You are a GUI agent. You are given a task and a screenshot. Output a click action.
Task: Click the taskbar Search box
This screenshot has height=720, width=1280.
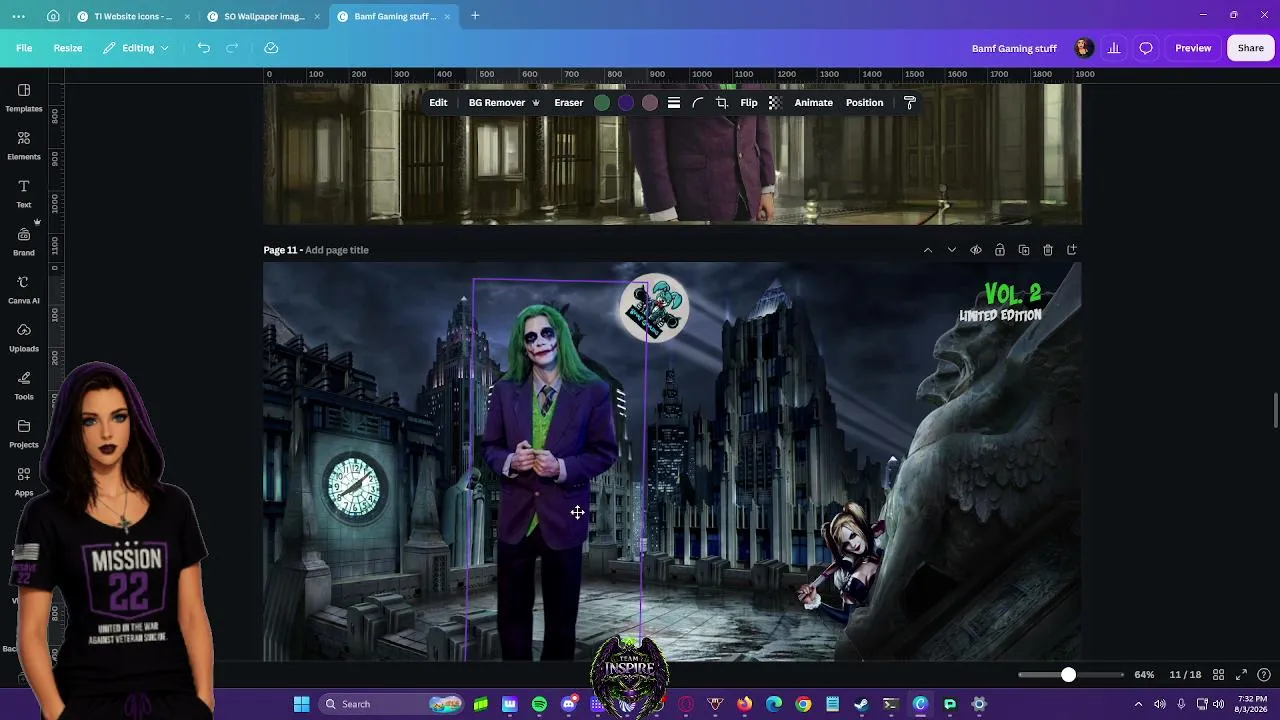[391, 704]
